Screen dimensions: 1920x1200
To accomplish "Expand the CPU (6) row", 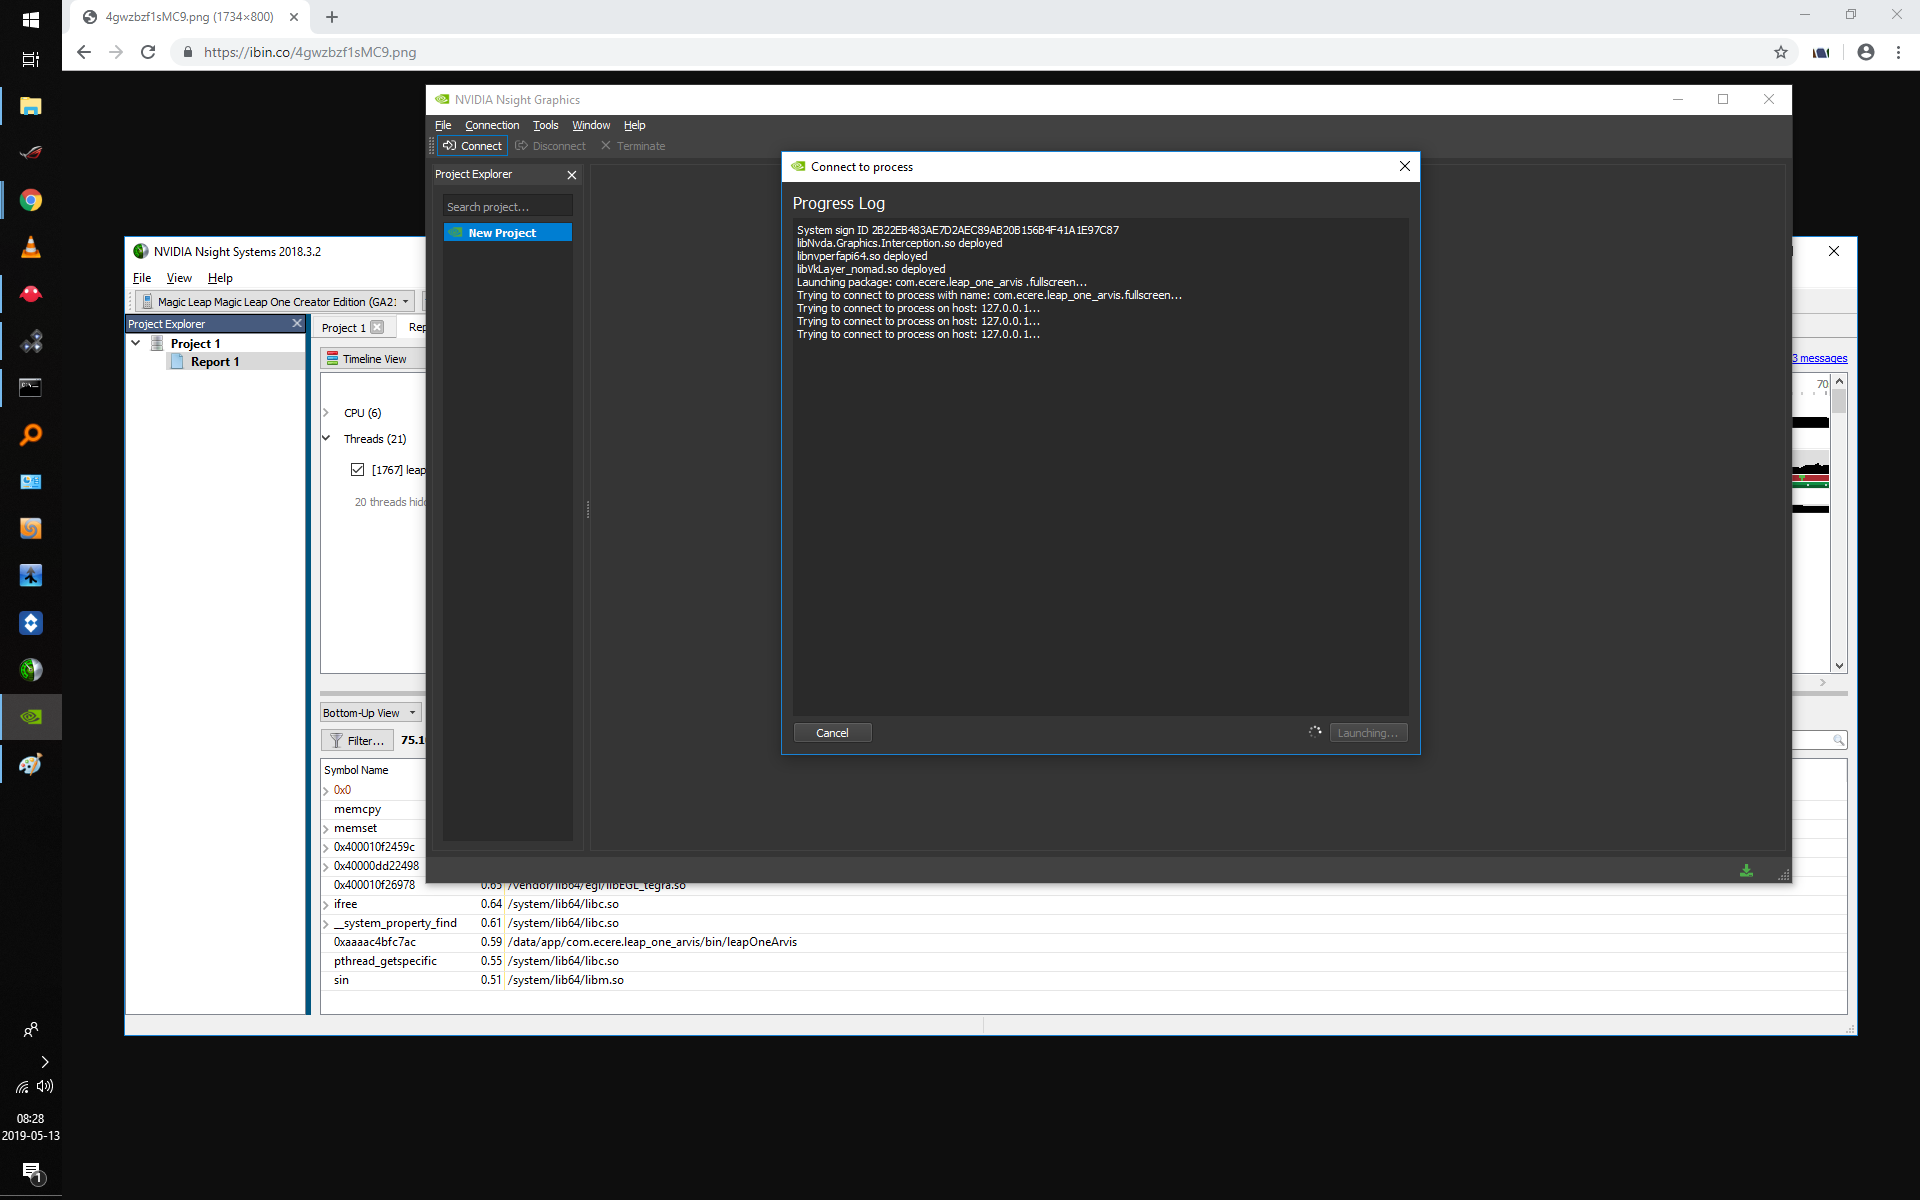I will tap(326, 413).
